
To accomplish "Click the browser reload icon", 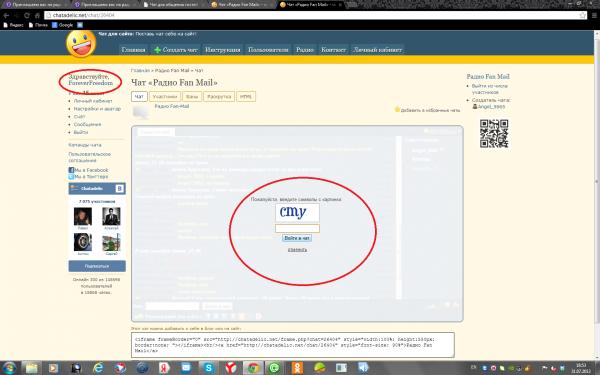I will click(27, 15).
